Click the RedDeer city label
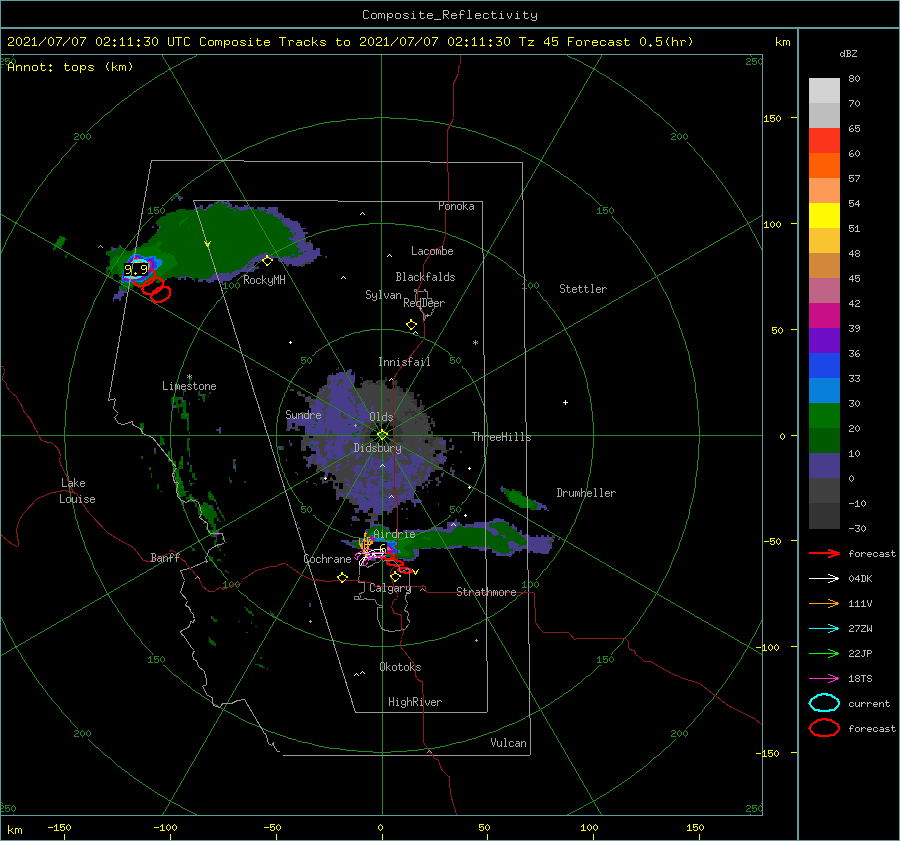This screenshot has height=841, width=900. click(x=424, y=303)
